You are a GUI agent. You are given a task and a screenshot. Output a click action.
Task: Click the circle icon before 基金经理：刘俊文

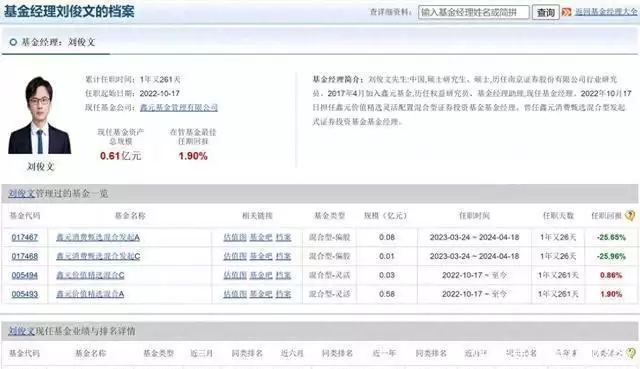(13, 42)
